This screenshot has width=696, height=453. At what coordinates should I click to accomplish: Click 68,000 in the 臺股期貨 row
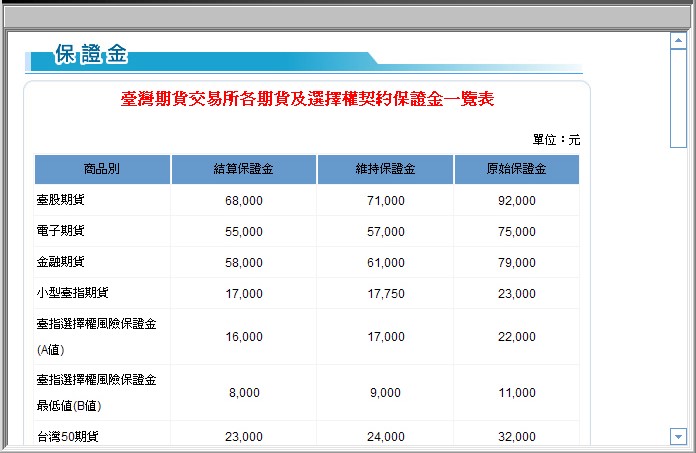tap(244, 201)
